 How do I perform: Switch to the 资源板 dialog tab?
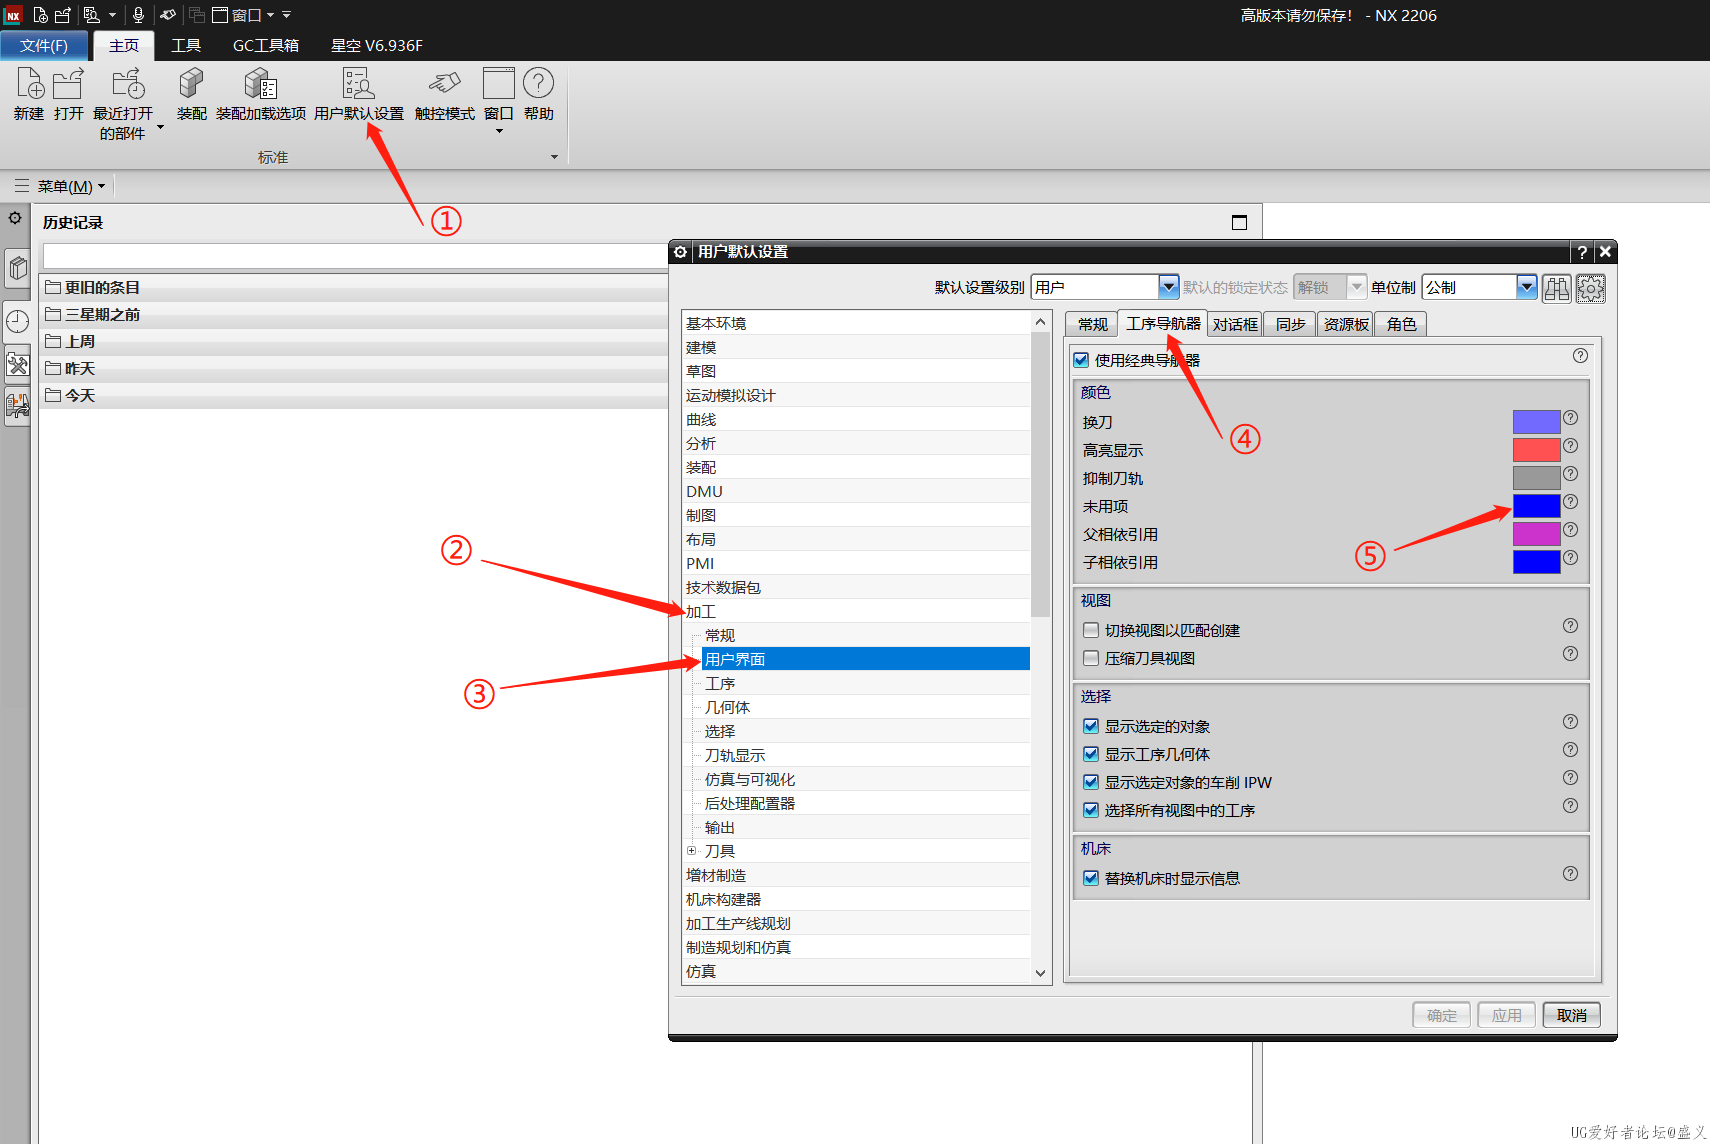point(1346,324)
